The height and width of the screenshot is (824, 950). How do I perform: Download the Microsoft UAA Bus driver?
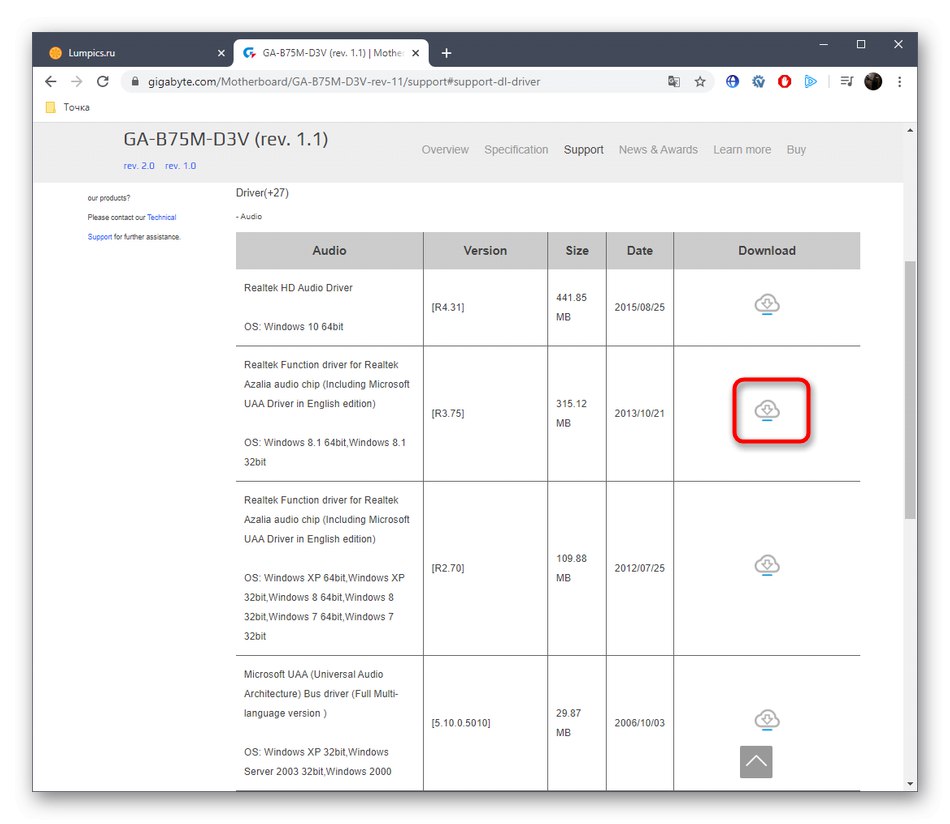766,720
